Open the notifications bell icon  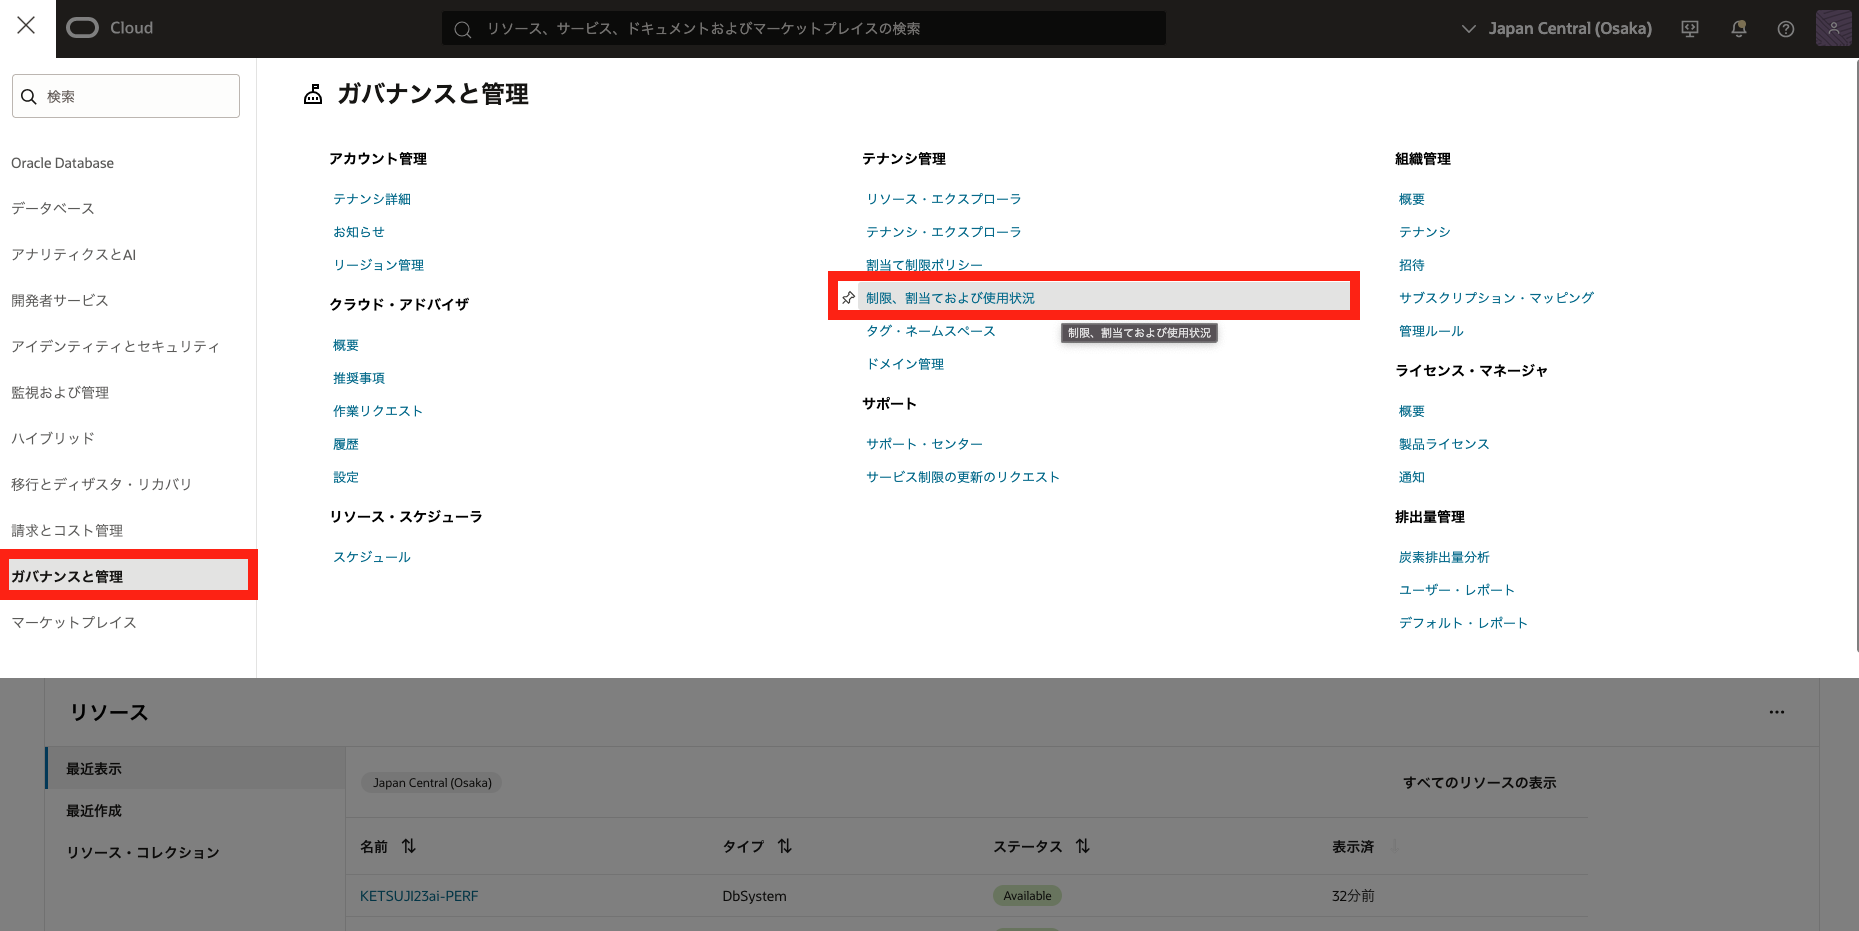click(x=1738, y=29)
